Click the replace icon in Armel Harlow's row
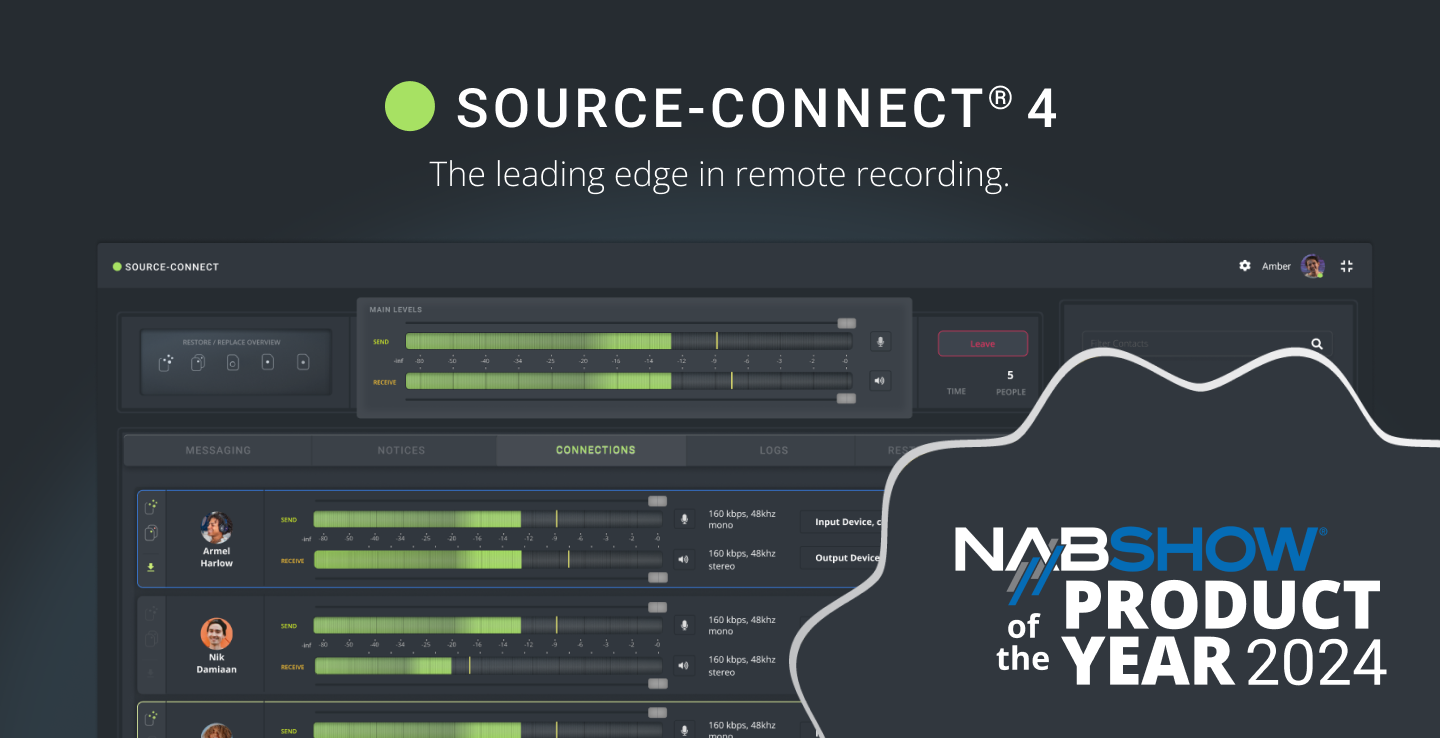Image resolution: width=1440 pixels, height=738 pixels. [x=151, y=533]
